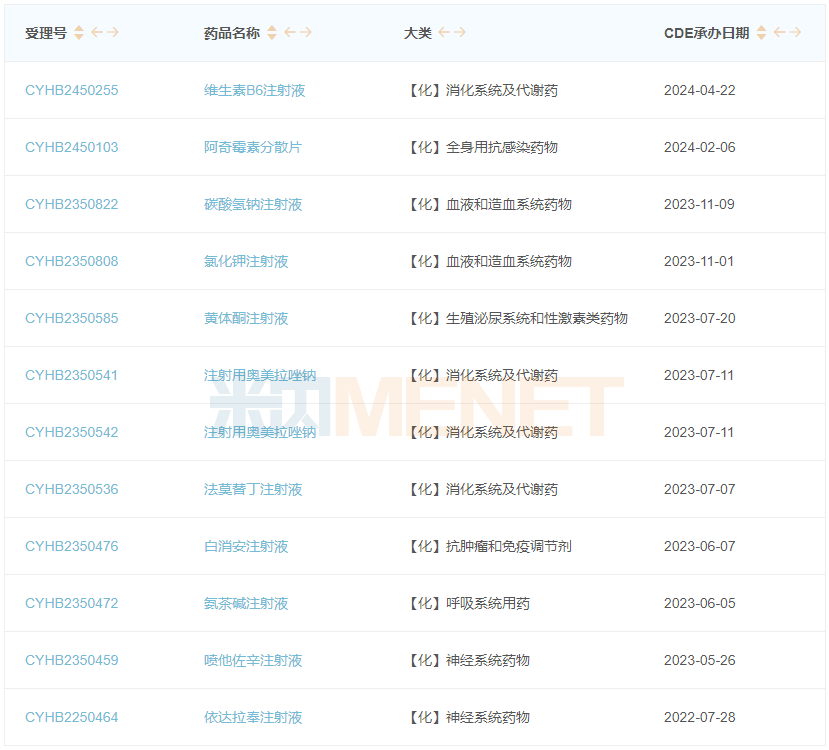Open acceptance number CYHB2350822
The image size is (829, 750).
pyautogui.click(x=72, y=205)
